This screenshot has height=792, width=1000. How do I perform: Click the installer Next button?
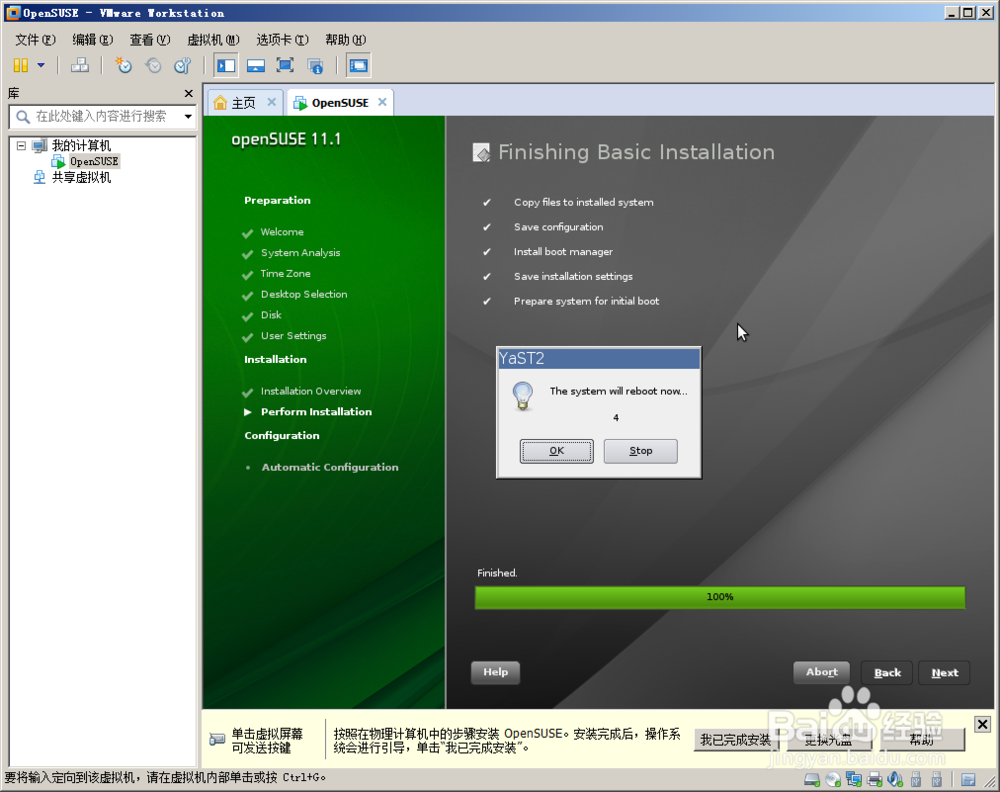pos(945,673)
